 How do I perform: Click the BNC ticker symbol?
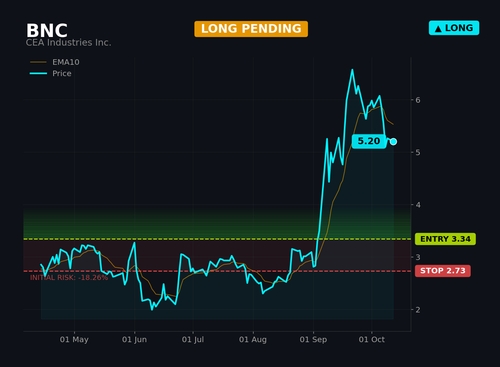(x=47, y=31)
